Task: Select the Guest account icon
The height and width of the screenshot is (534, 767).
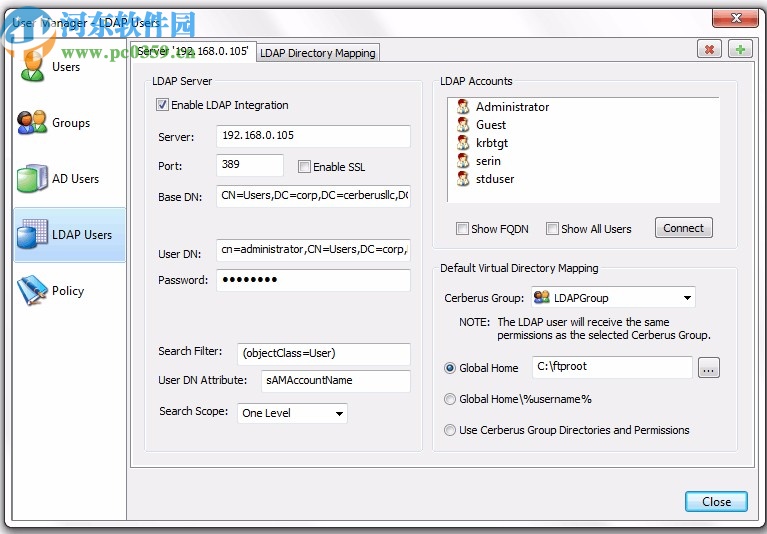Action: (463, 124)
